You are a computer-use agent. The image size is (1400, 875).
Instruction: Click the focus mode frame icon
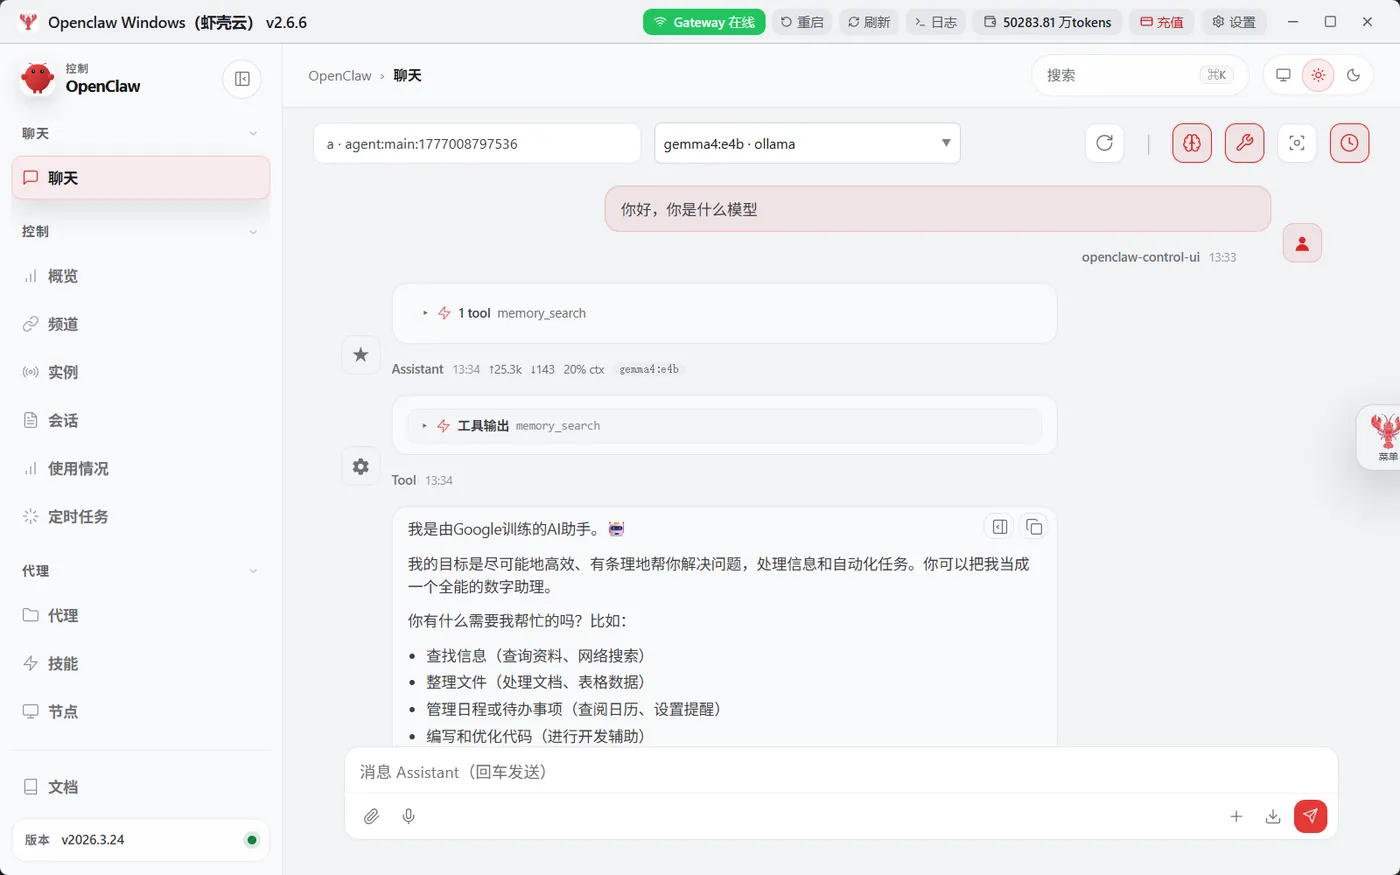pyautogui.click(x=1297, y=143)
